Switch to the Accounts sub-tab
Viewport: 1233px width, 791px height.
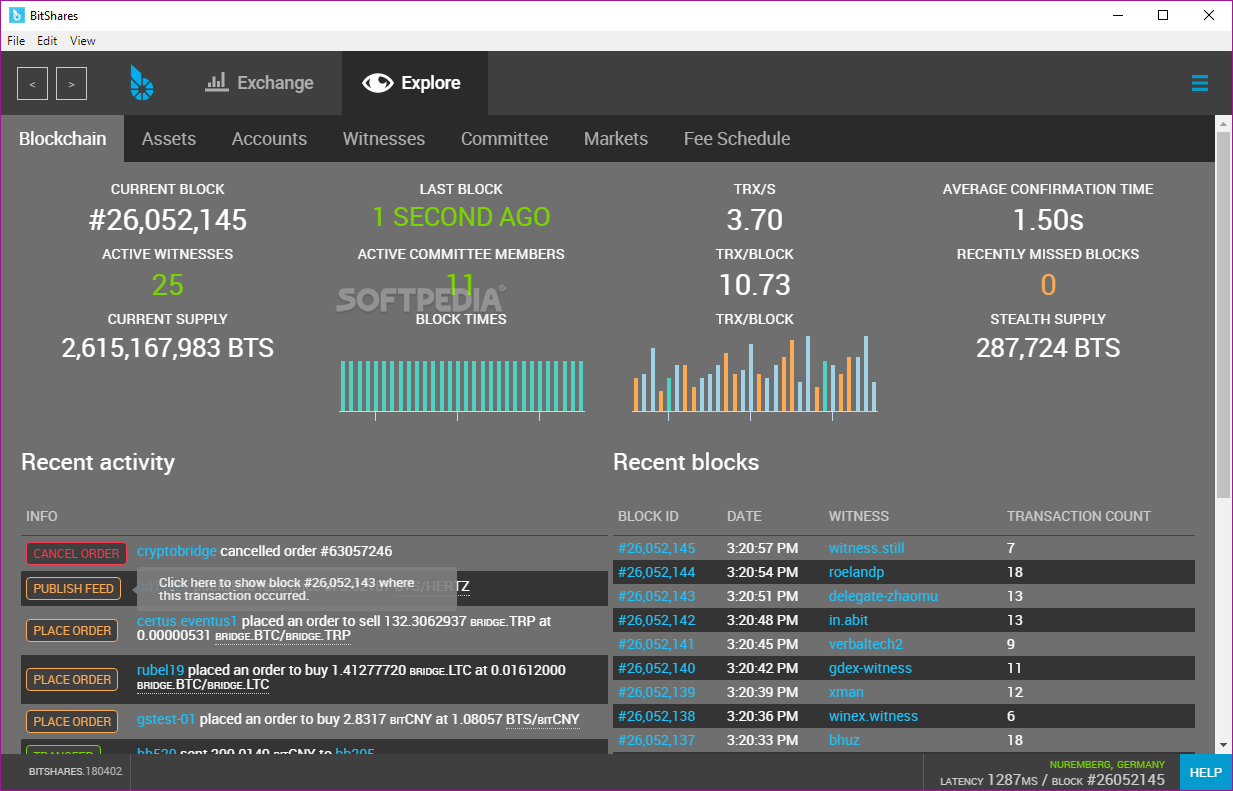point(269,139)
